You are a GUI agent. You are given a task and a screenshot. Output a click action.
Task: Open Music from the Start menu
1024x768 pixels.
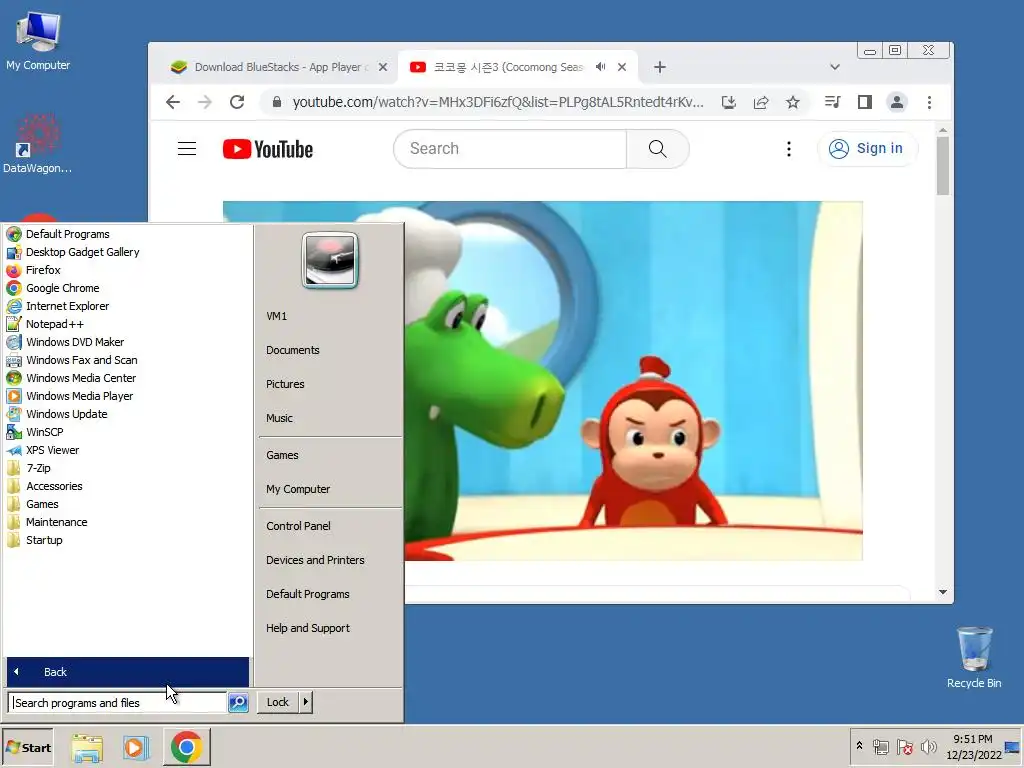(280, 418)
